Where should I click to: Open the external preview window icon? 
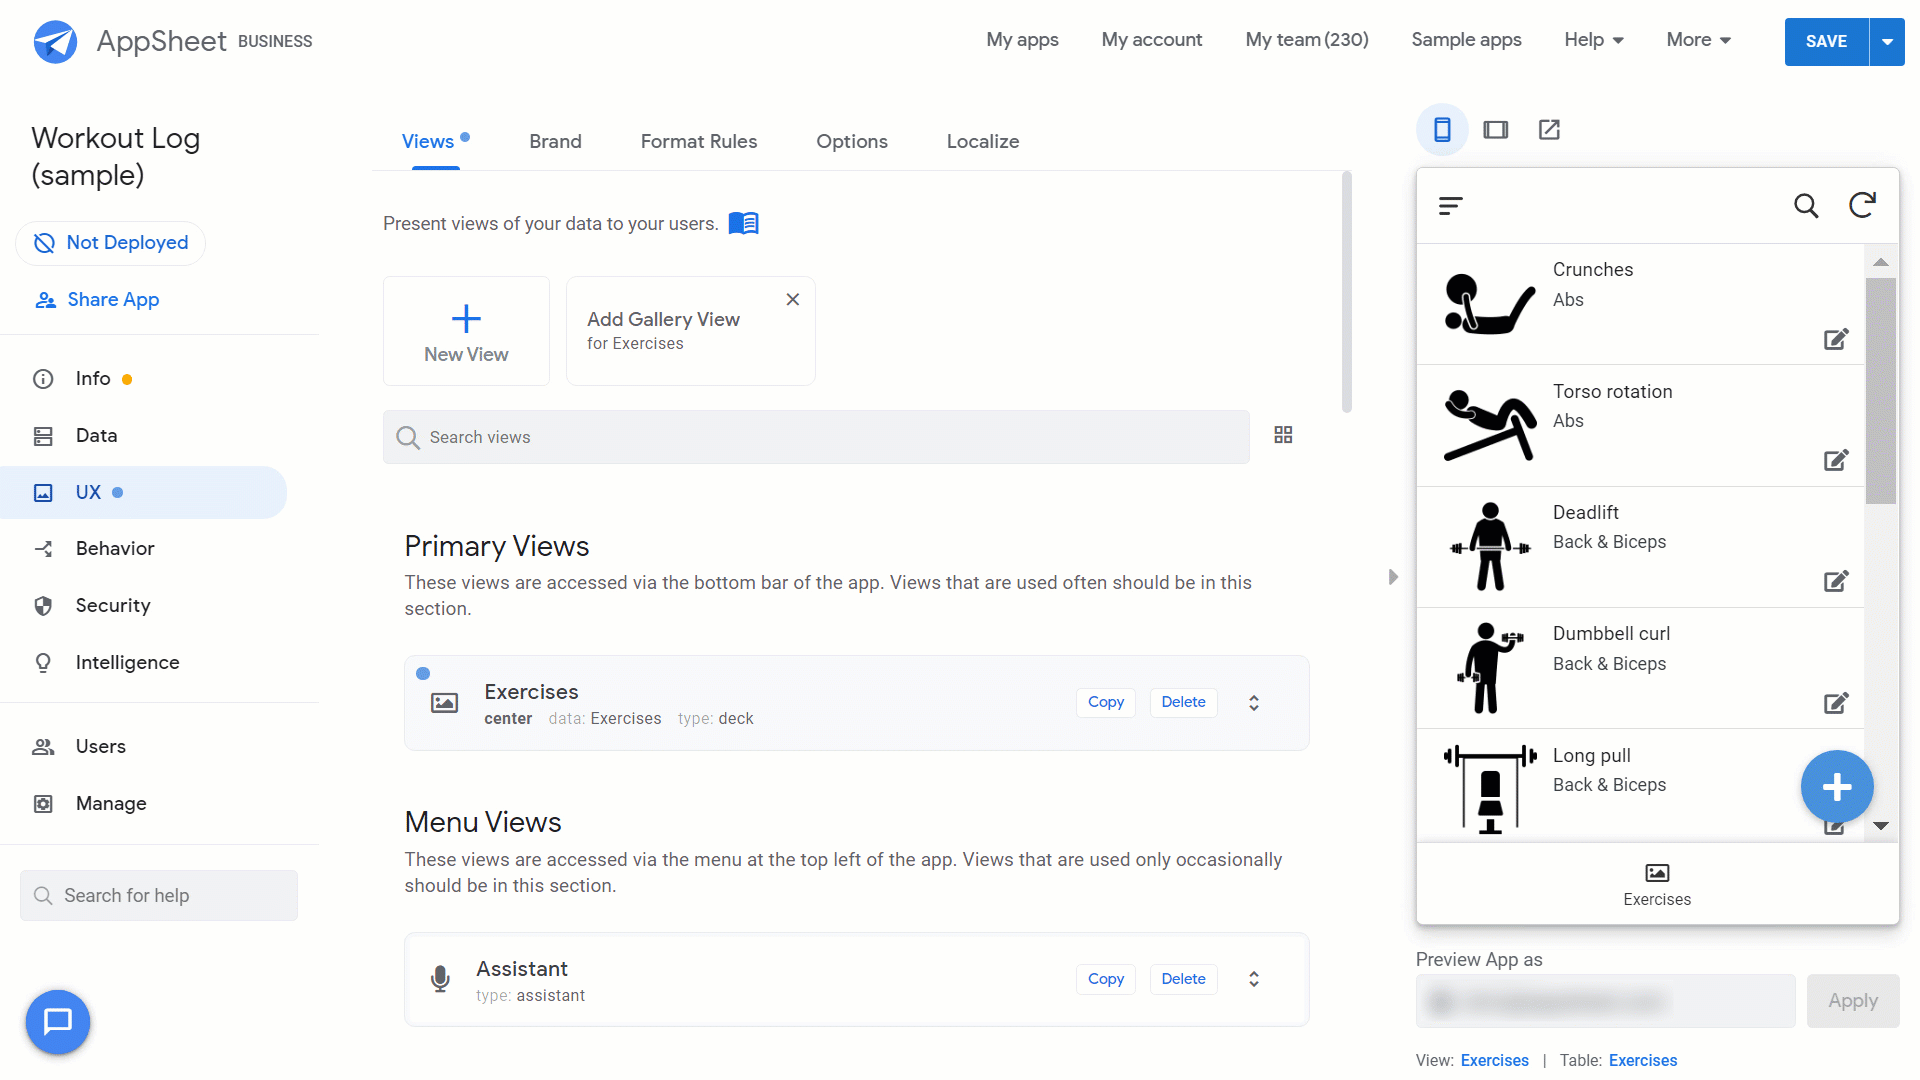[1549, 129]
